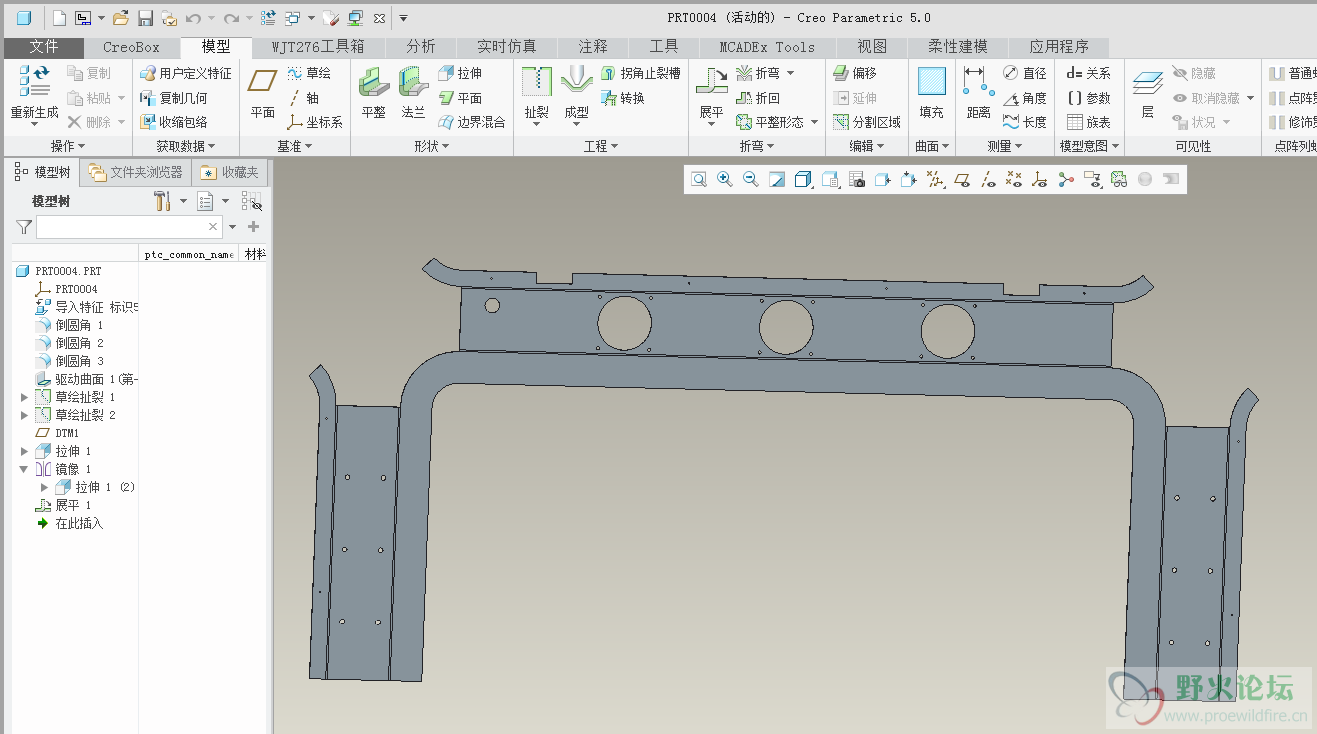The width and height of the screenshot is (1317, 734).
Task: Open the 层 layers tool
Action: [x=1147, y=92]
